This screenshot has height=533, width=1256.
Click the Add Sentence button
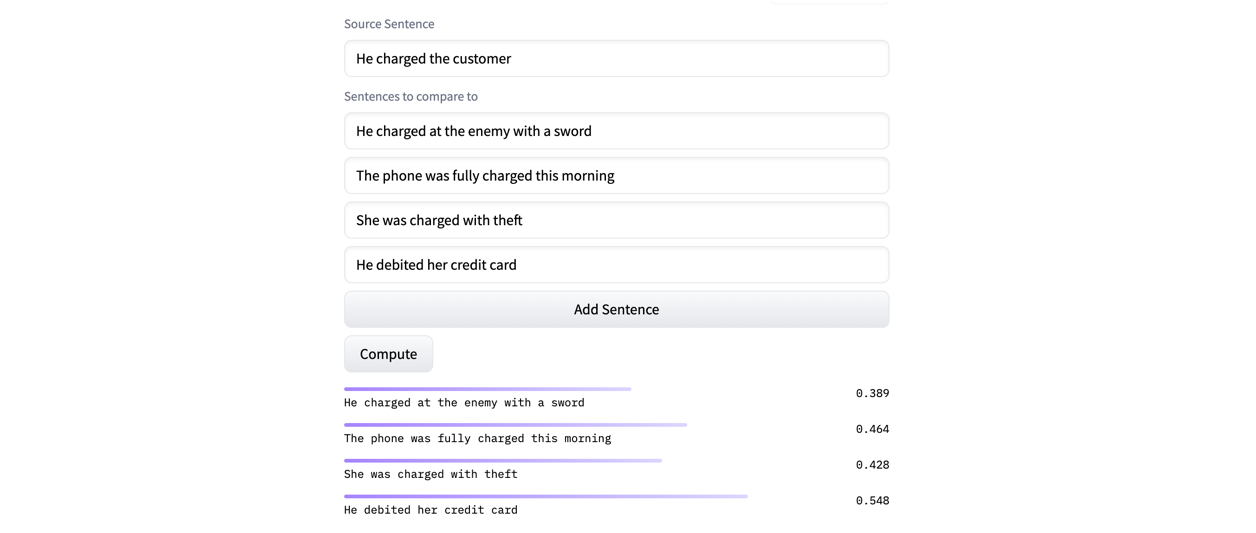pyautogui.click(x=616, y=310)
